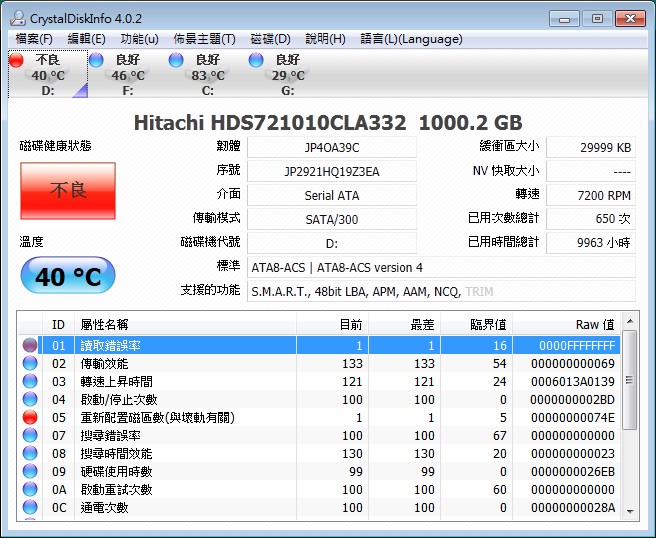Click the blue status orb of attribute 09
656x538 pixels.
pyautogui.click(x=30, y=471)
